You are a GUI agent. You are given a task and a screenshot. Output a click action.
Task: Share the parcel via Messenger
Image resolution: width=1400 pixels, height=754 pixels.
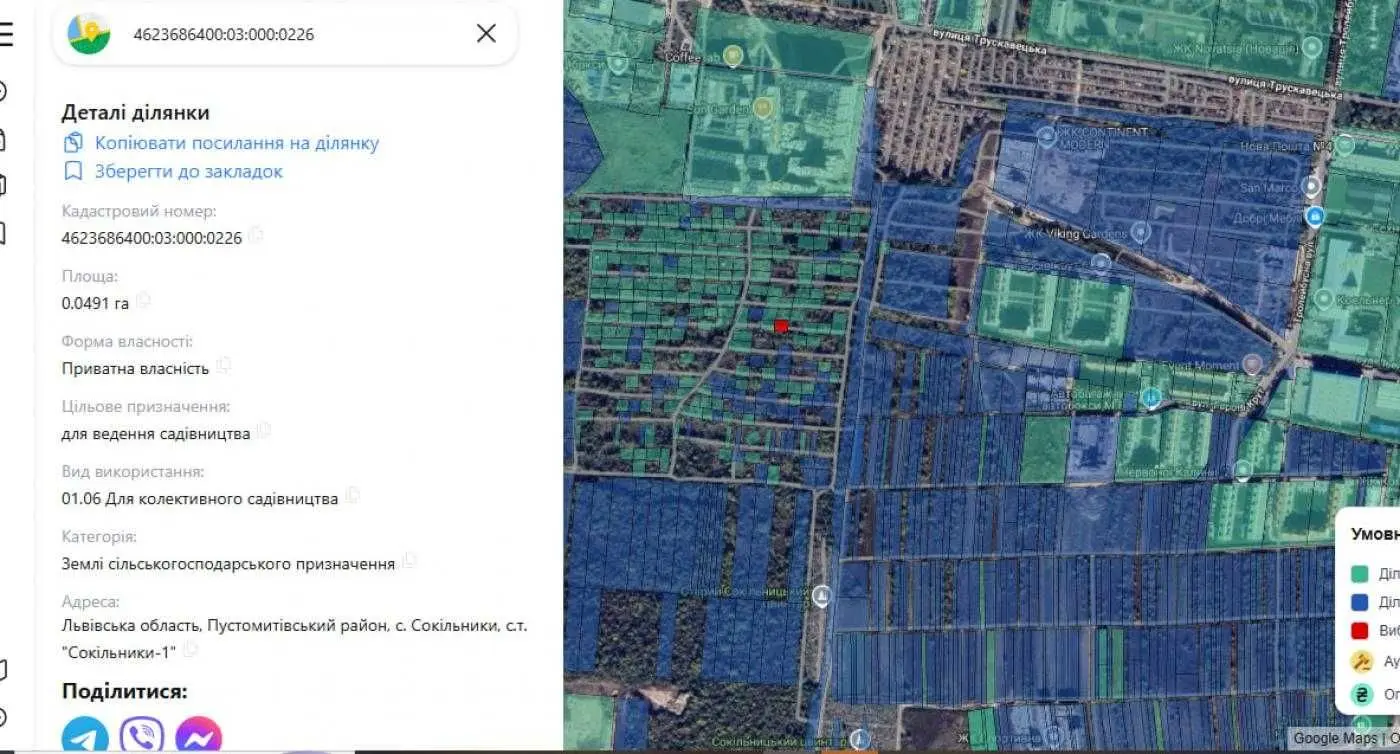(x=198, y=736)
